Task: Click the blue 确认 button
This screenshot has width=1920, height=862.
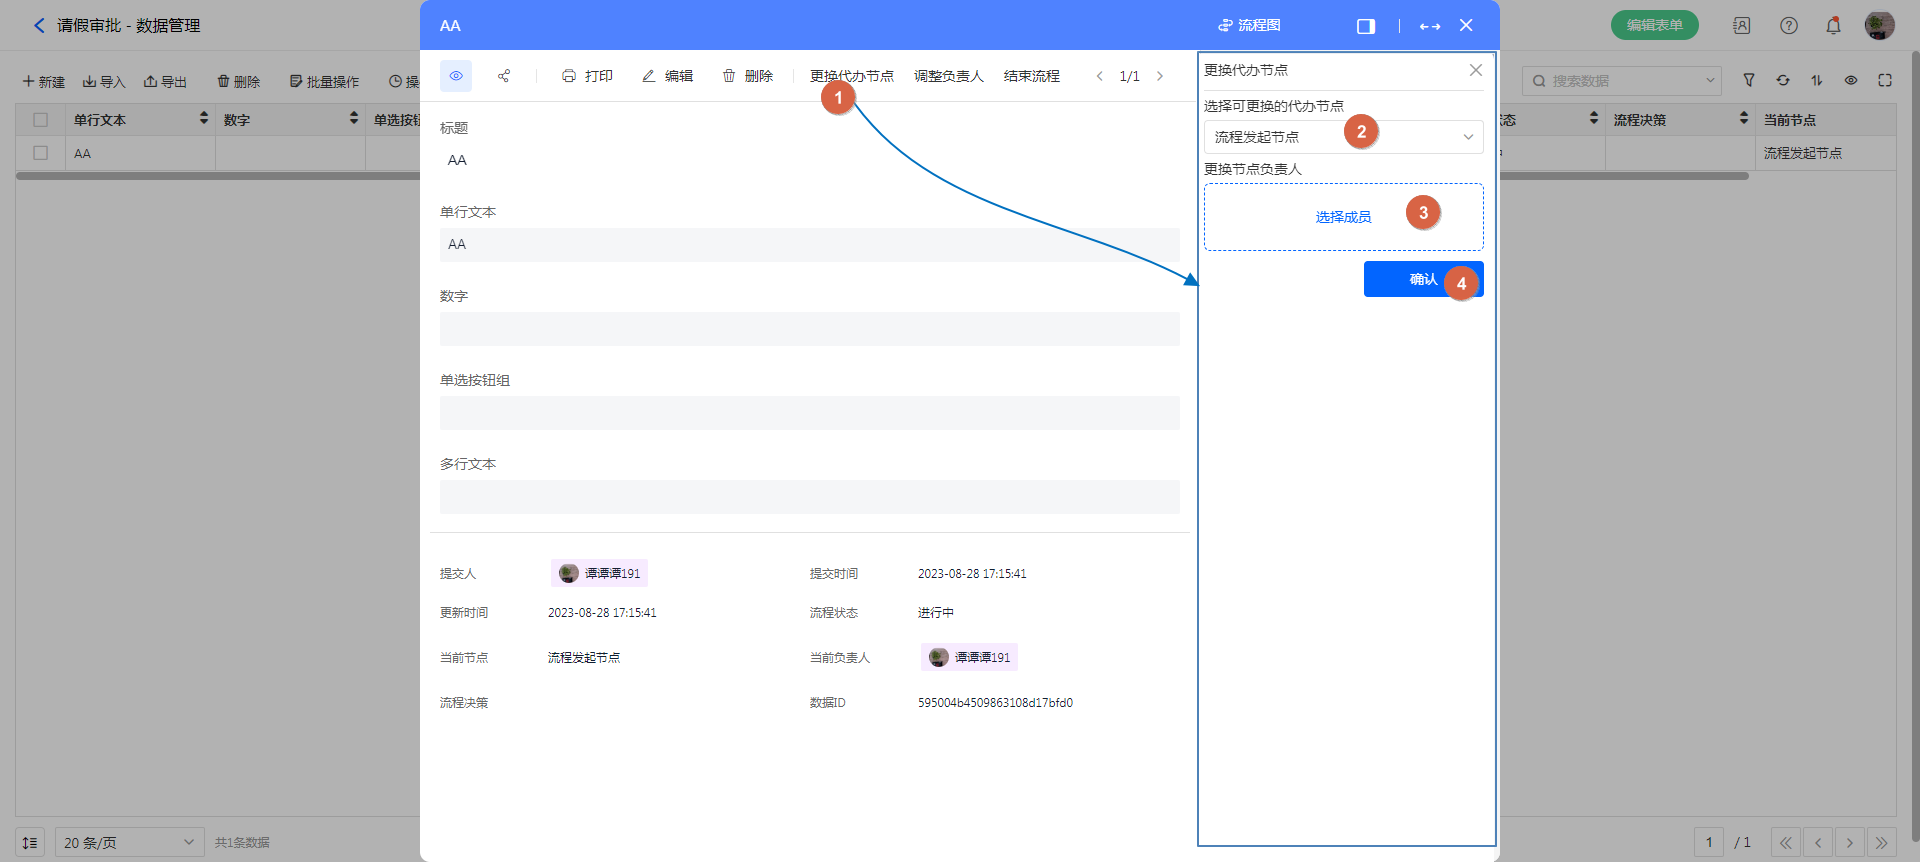Action: (x=1422, y=279)
